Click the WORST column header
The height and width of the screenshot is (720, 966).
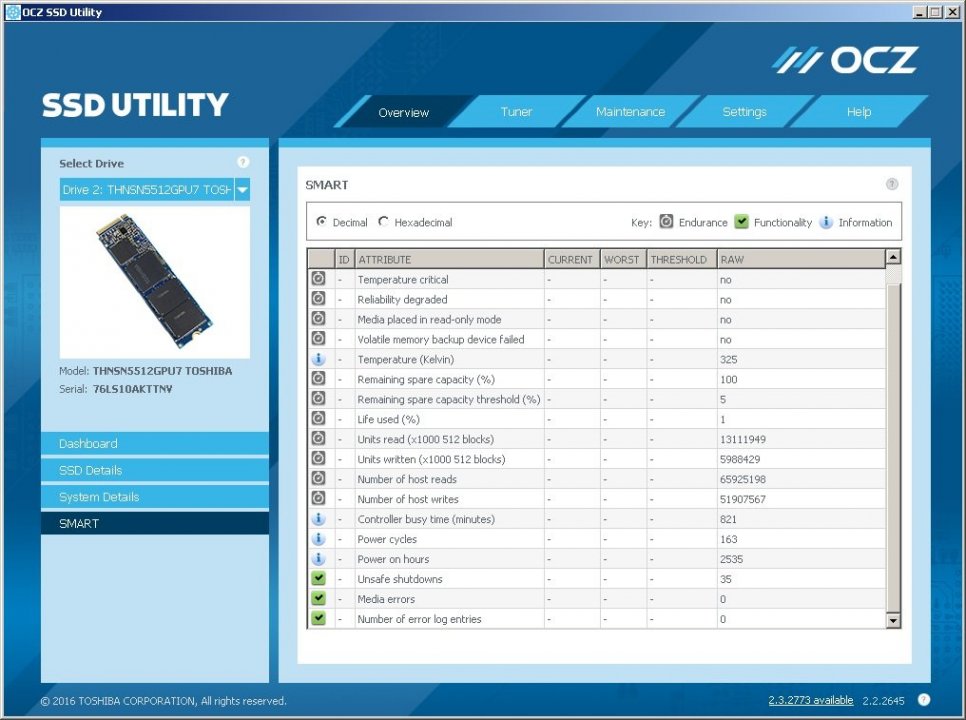(623, 259)
